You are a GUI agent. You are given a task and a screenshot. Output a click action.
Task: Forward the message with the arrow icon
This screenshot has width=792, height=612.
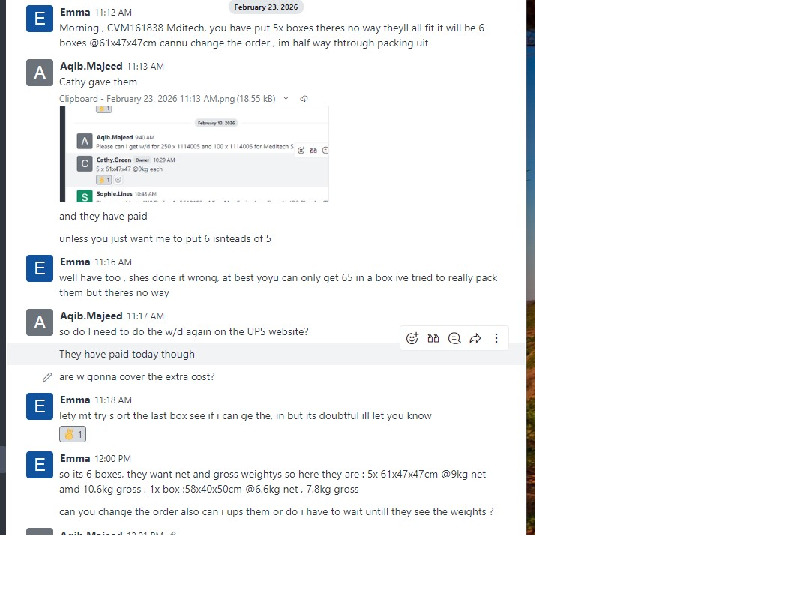[x=475, y=338]
